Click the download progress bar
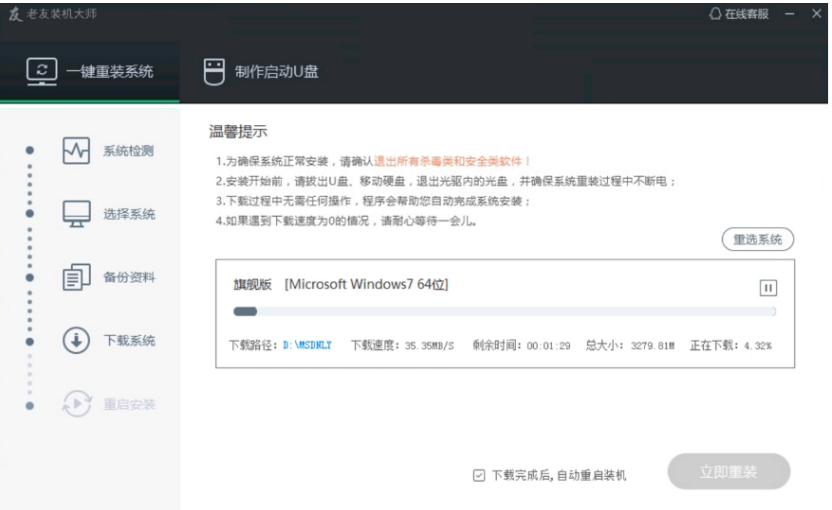832x510 pixels. (505, 312)
